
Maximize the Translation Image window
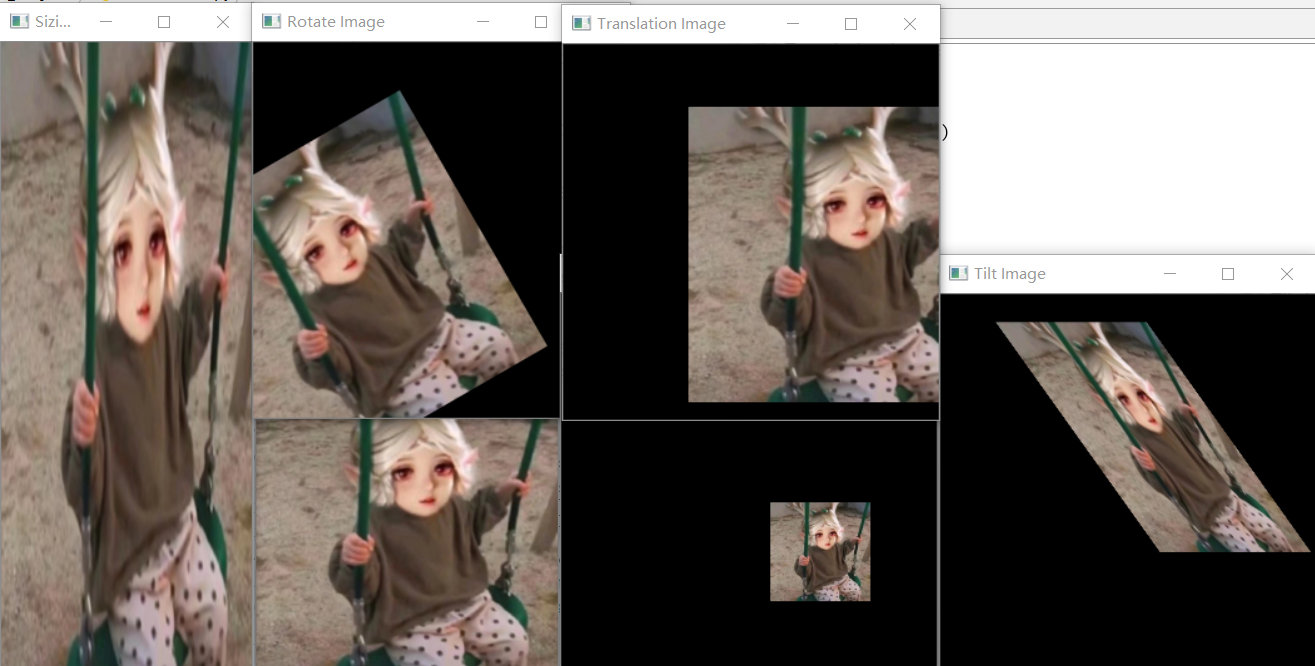tap(851, 24)
